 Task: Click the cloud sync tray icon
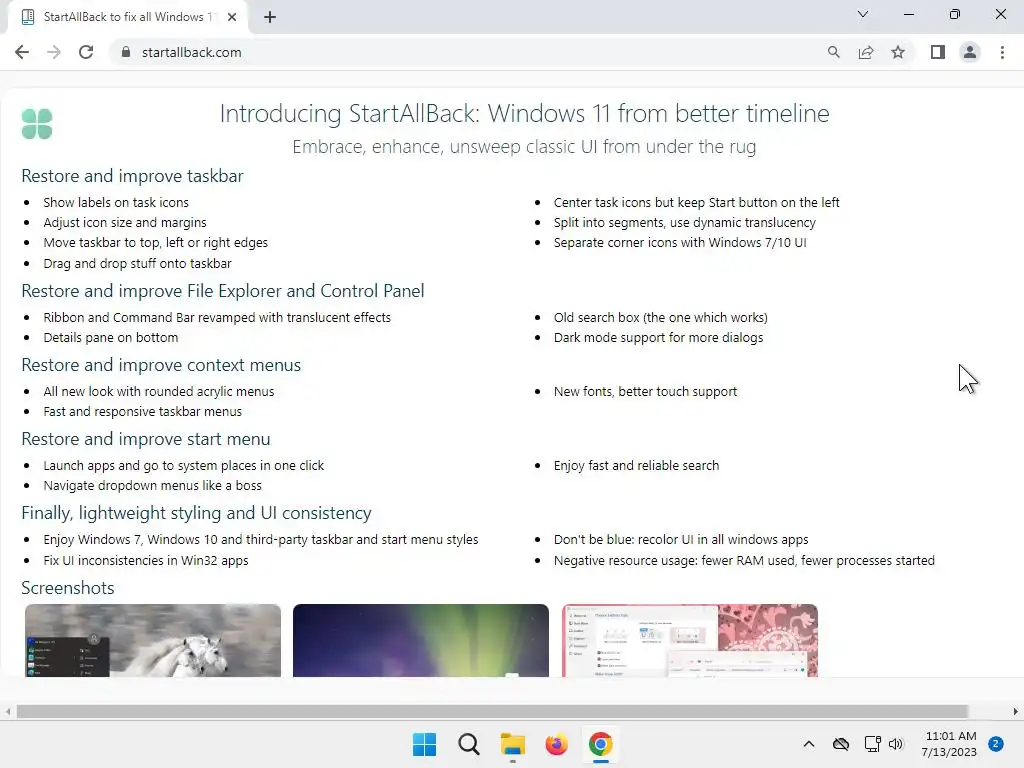pos(841,744)
